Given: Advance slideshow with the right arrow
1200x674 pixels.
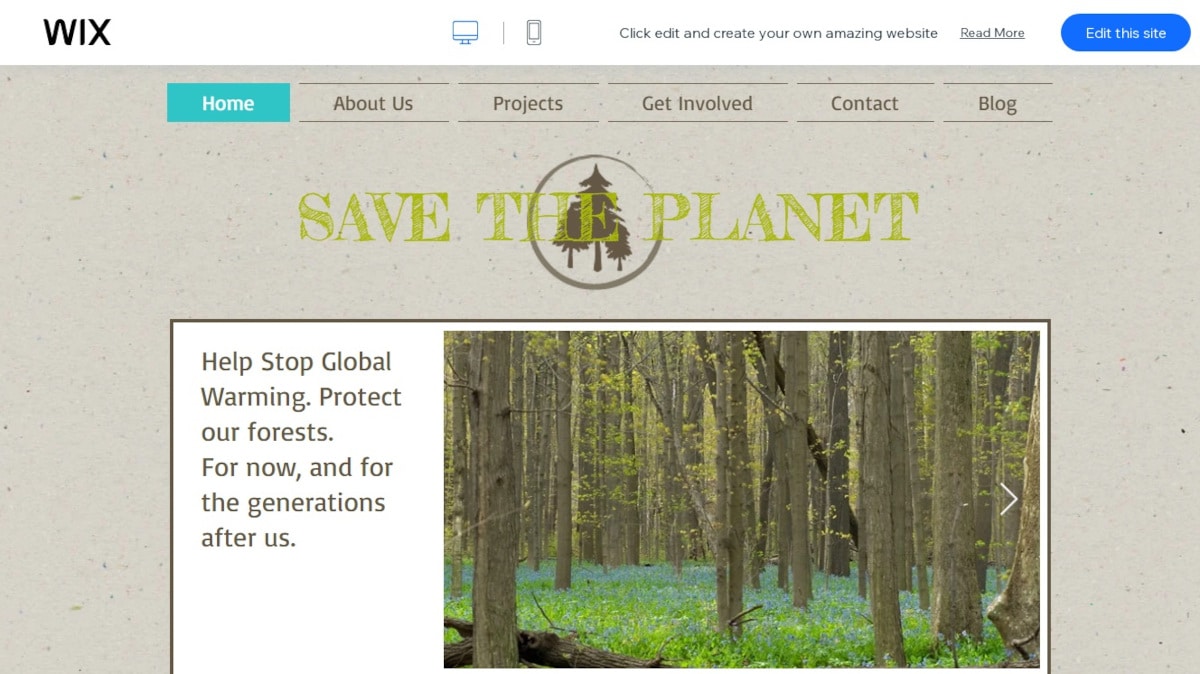Looking at the screenshot, I should point(1008,499).
